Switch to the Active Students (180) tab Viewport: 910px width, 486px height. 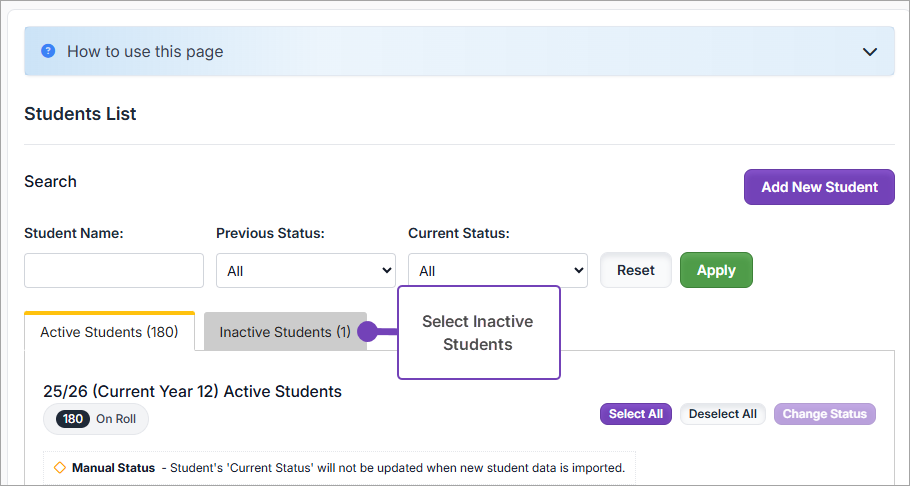pyautogui.click(x=109, y=332)
